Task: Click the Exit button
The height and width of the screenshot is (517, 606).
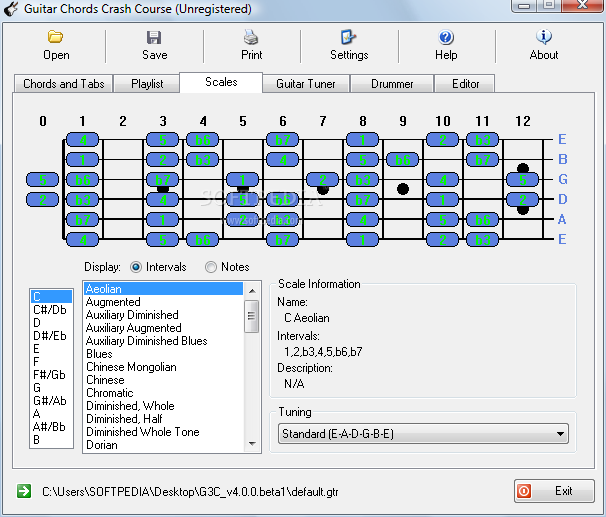Action: point(554,491)
